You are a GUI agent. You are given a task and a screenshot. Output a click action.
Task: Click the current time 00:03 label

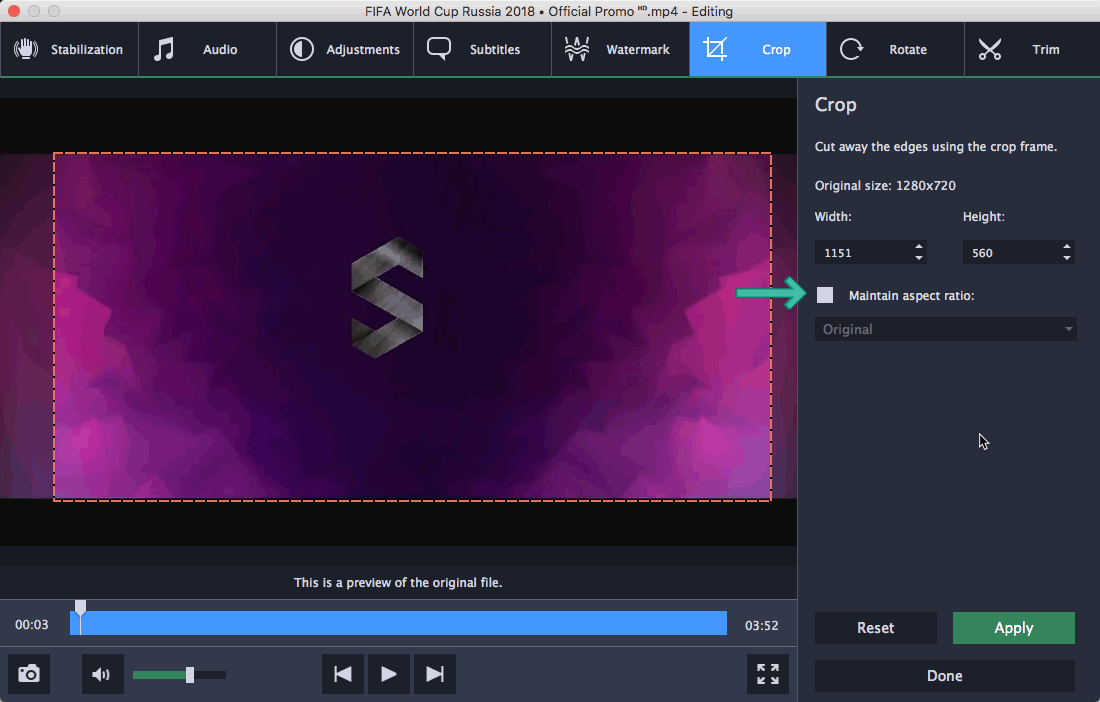pos(32,625)
